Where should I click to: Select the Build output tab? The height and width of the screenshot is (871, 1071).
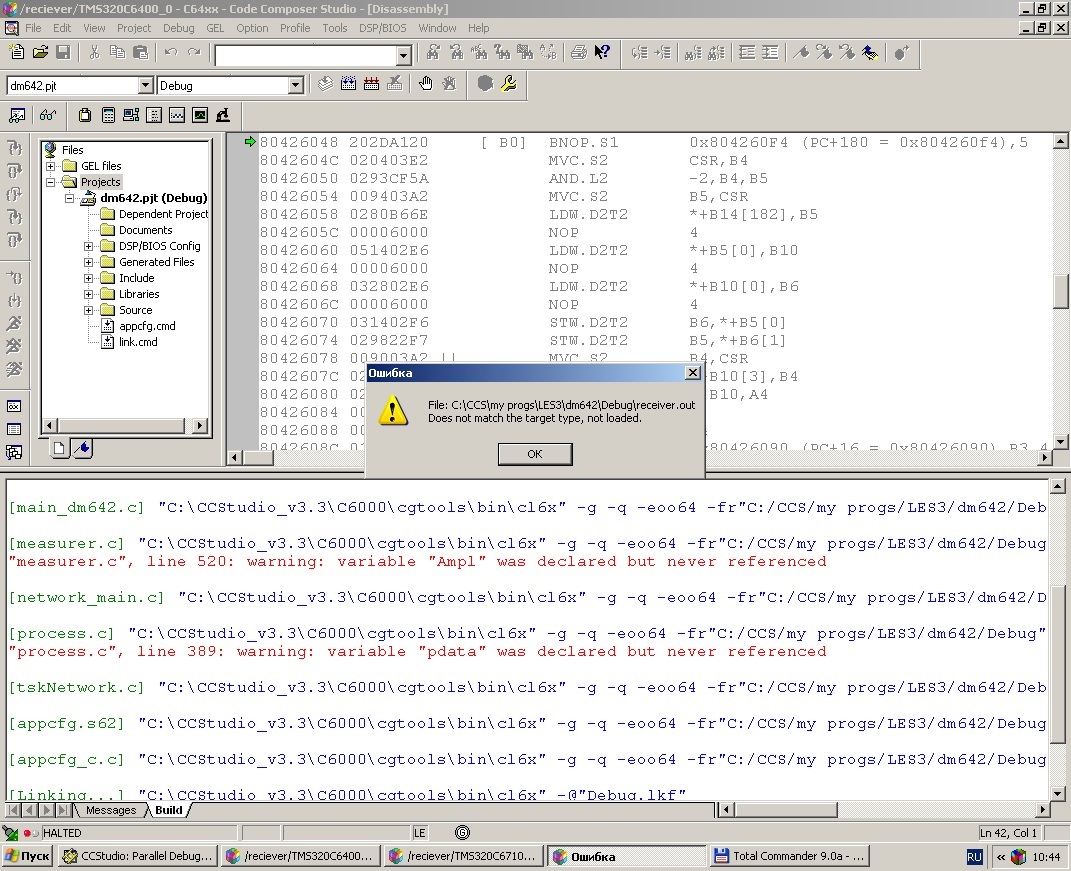[x=169, y=810]
